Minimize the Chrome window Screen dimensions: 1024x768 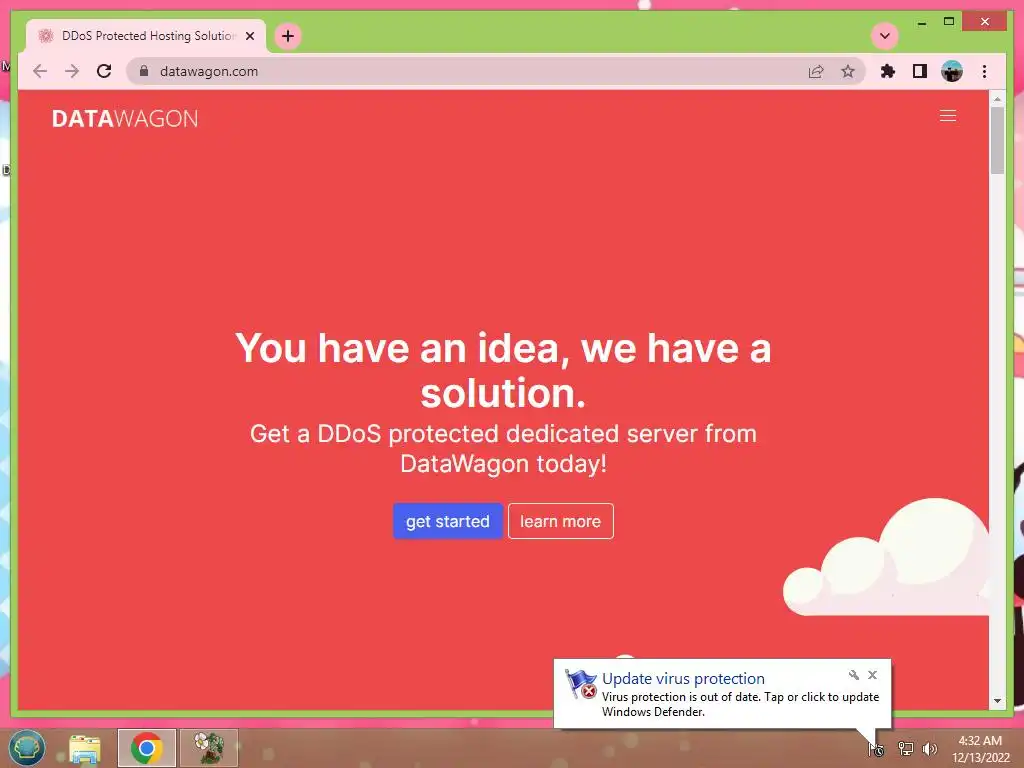[x=921, y=22]
